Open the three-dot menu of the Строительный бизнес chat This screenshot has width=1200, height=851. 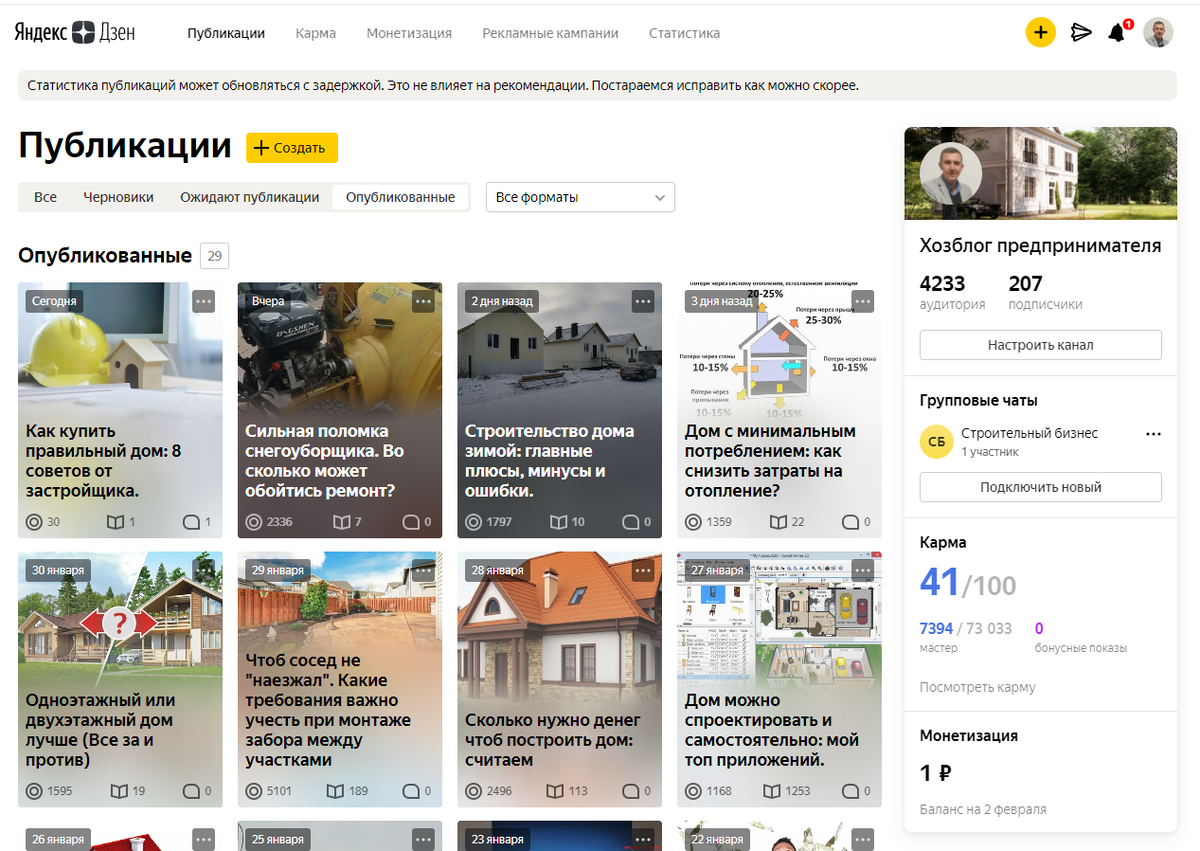1153,434
